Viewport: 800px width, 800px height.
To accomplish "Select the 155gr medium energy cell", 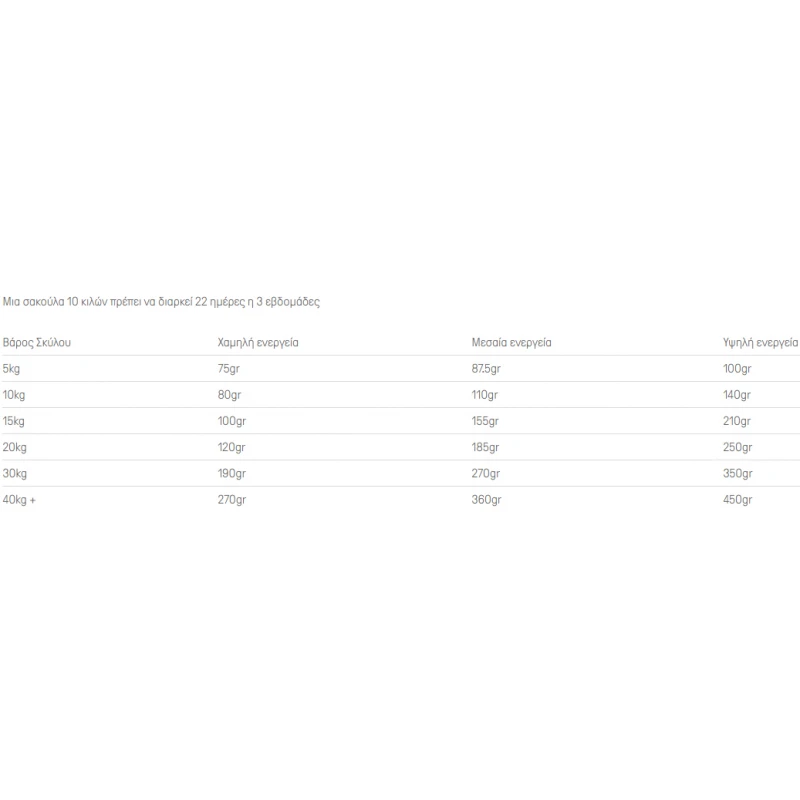I will (485, 421).
